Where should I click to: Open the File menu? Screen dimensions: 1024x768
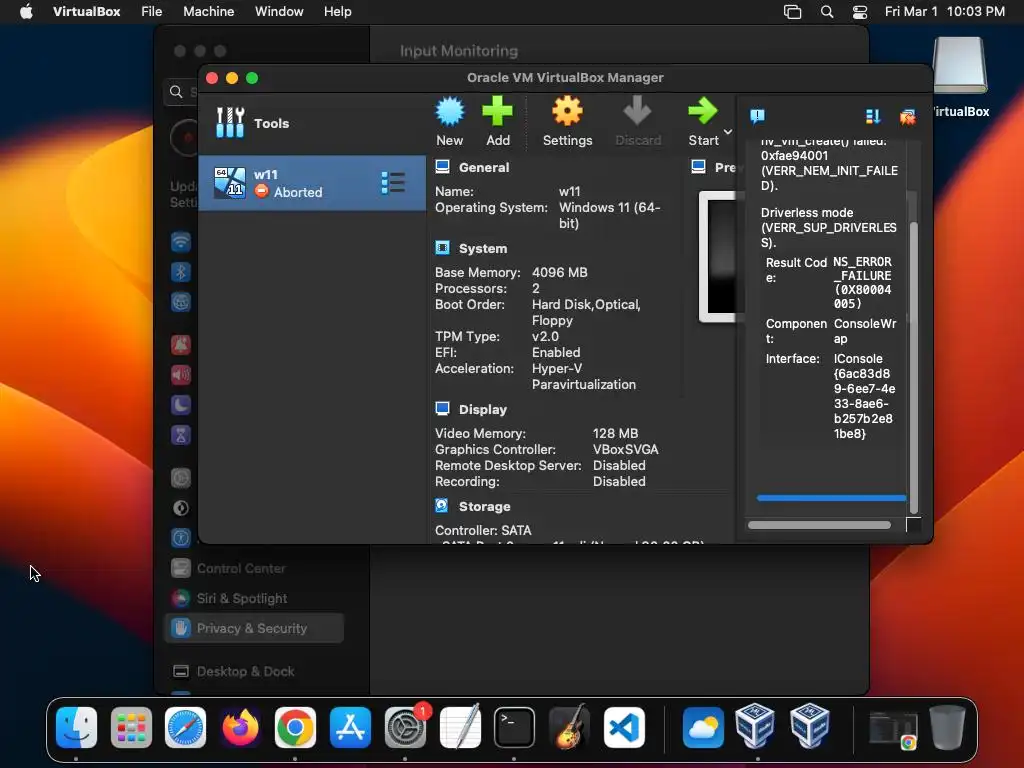point(152,12)
